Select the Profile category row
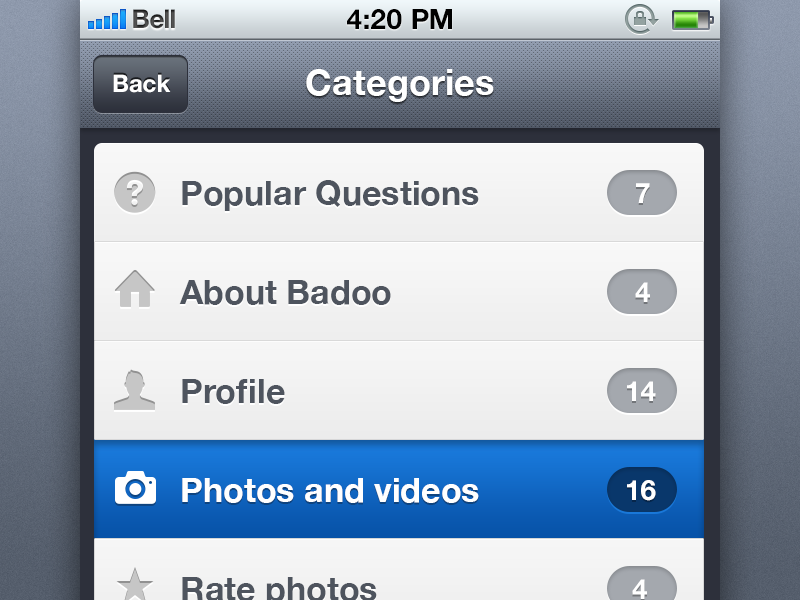 click(233, 391)
